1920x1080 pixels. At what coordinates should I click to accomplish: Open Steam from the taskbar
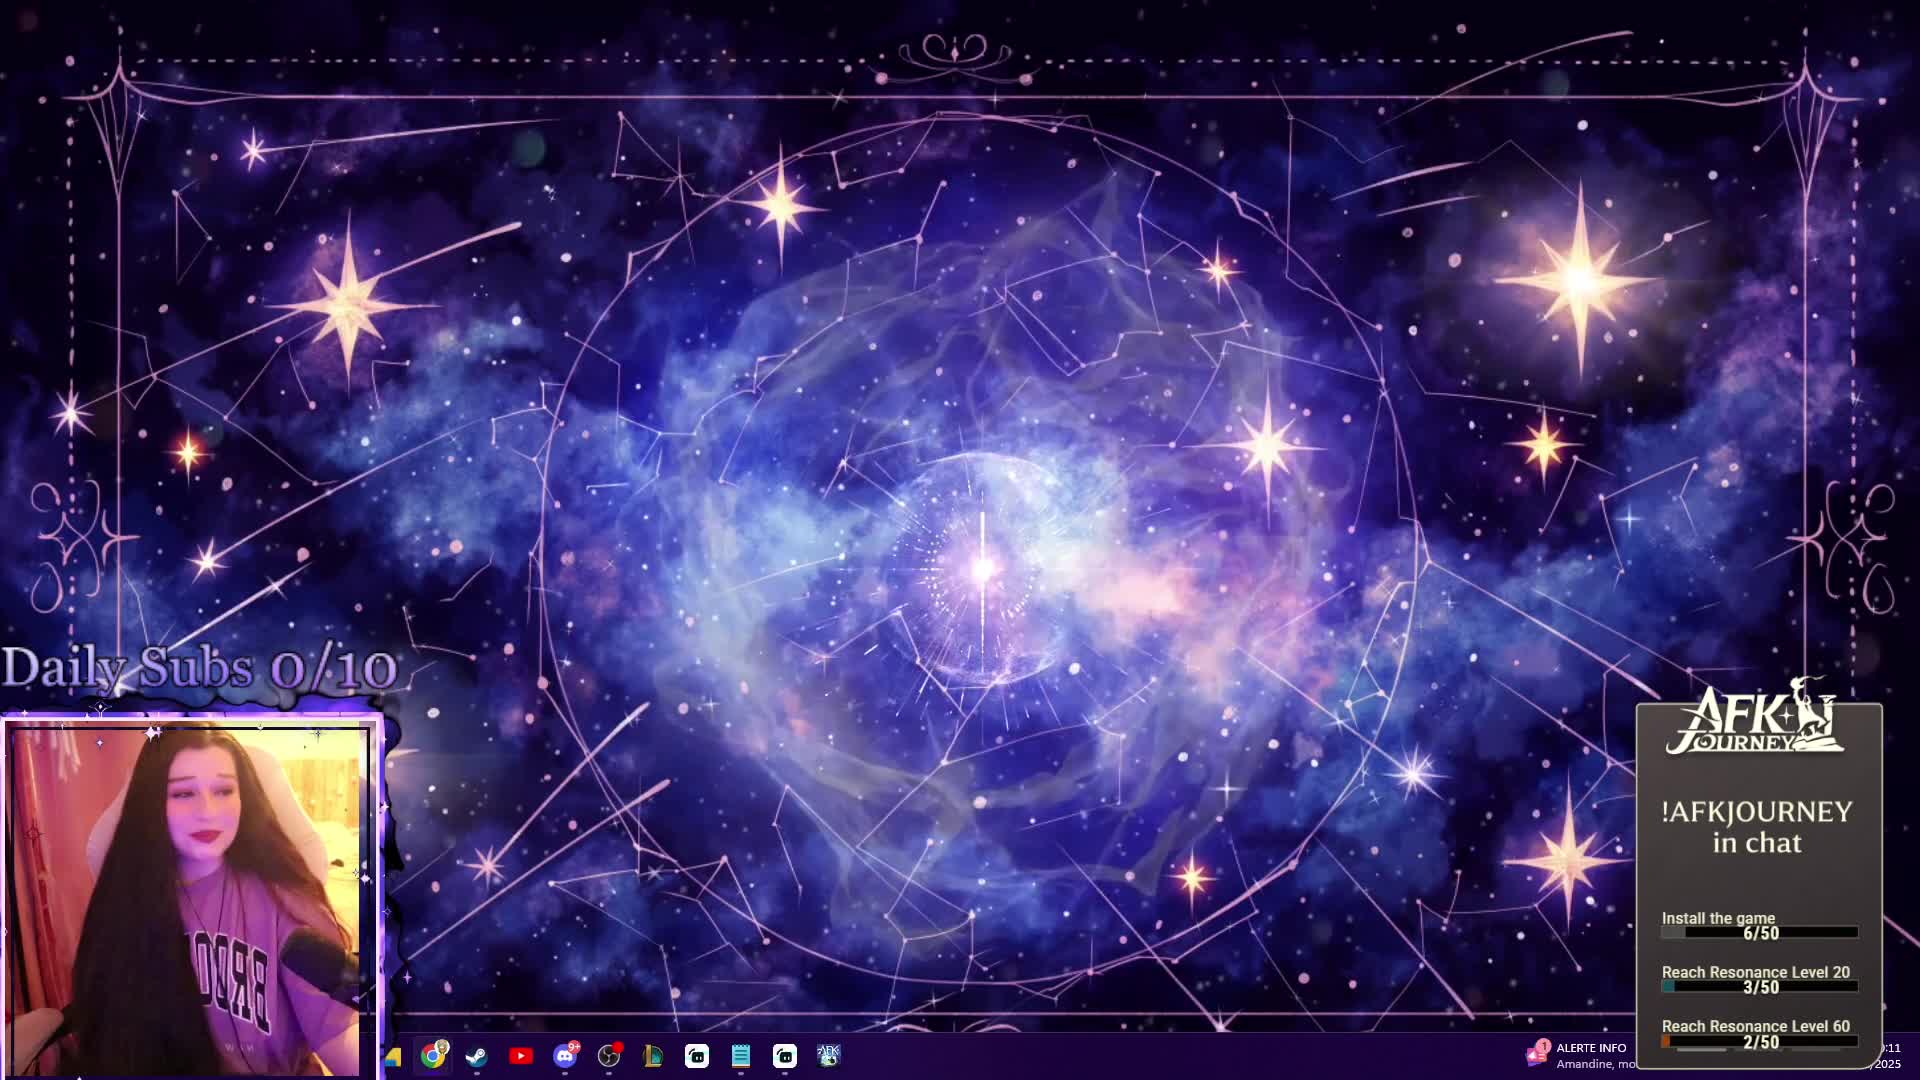click(x=477, y=1056)
